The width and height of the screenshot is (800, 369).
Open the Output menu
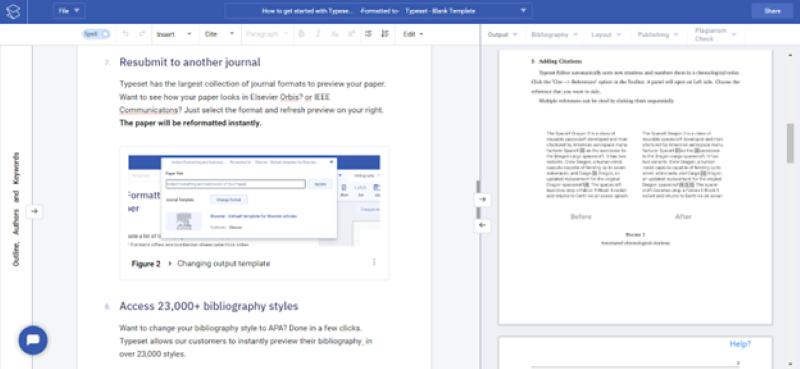click(503, 35)
